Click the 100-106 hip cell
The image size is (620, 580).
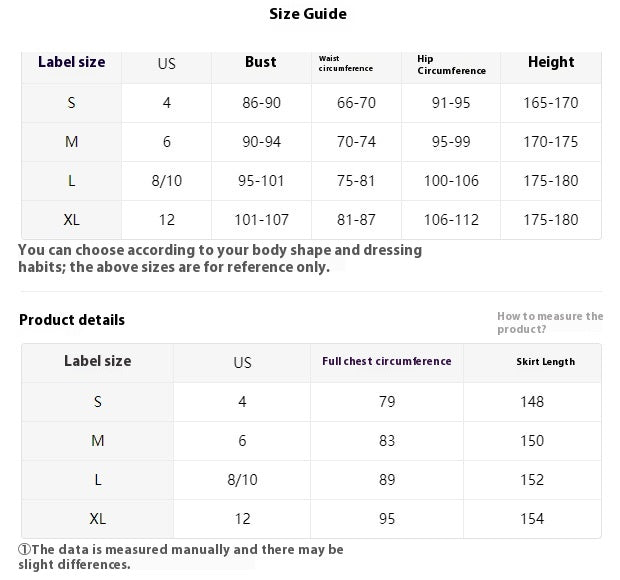(x=451, y=181)
